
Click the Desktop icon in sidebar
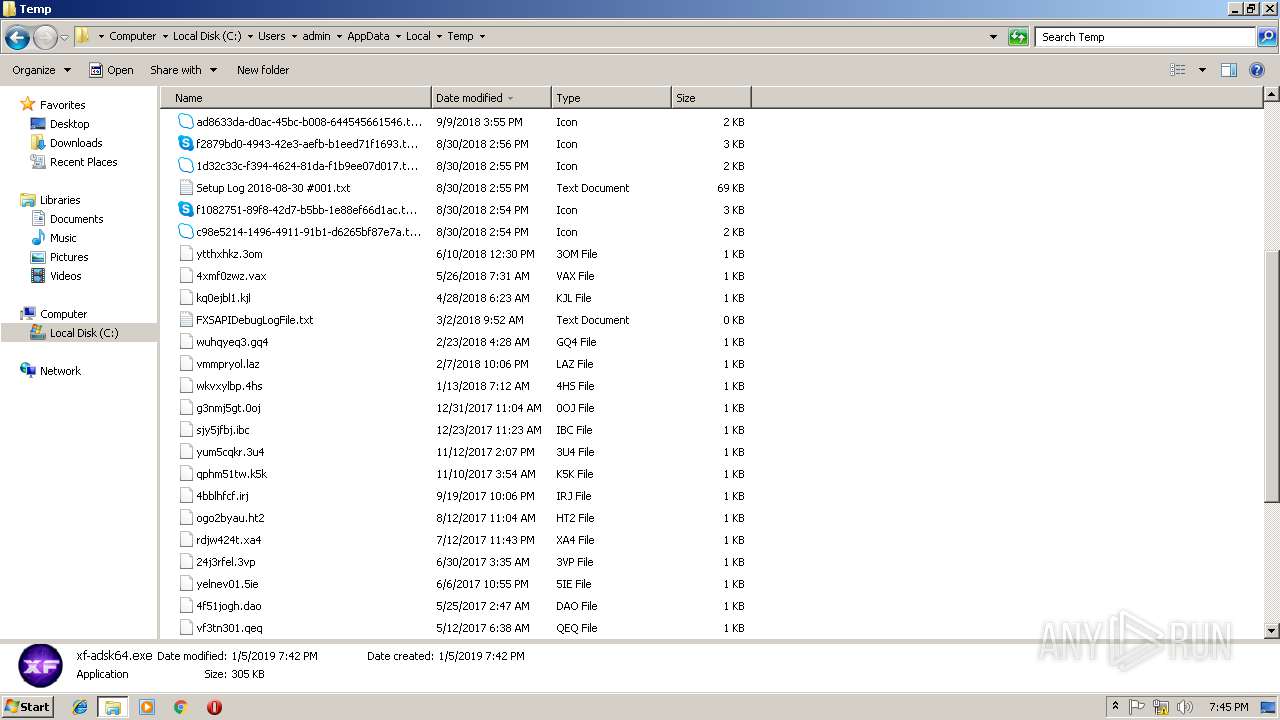[38, 124]
